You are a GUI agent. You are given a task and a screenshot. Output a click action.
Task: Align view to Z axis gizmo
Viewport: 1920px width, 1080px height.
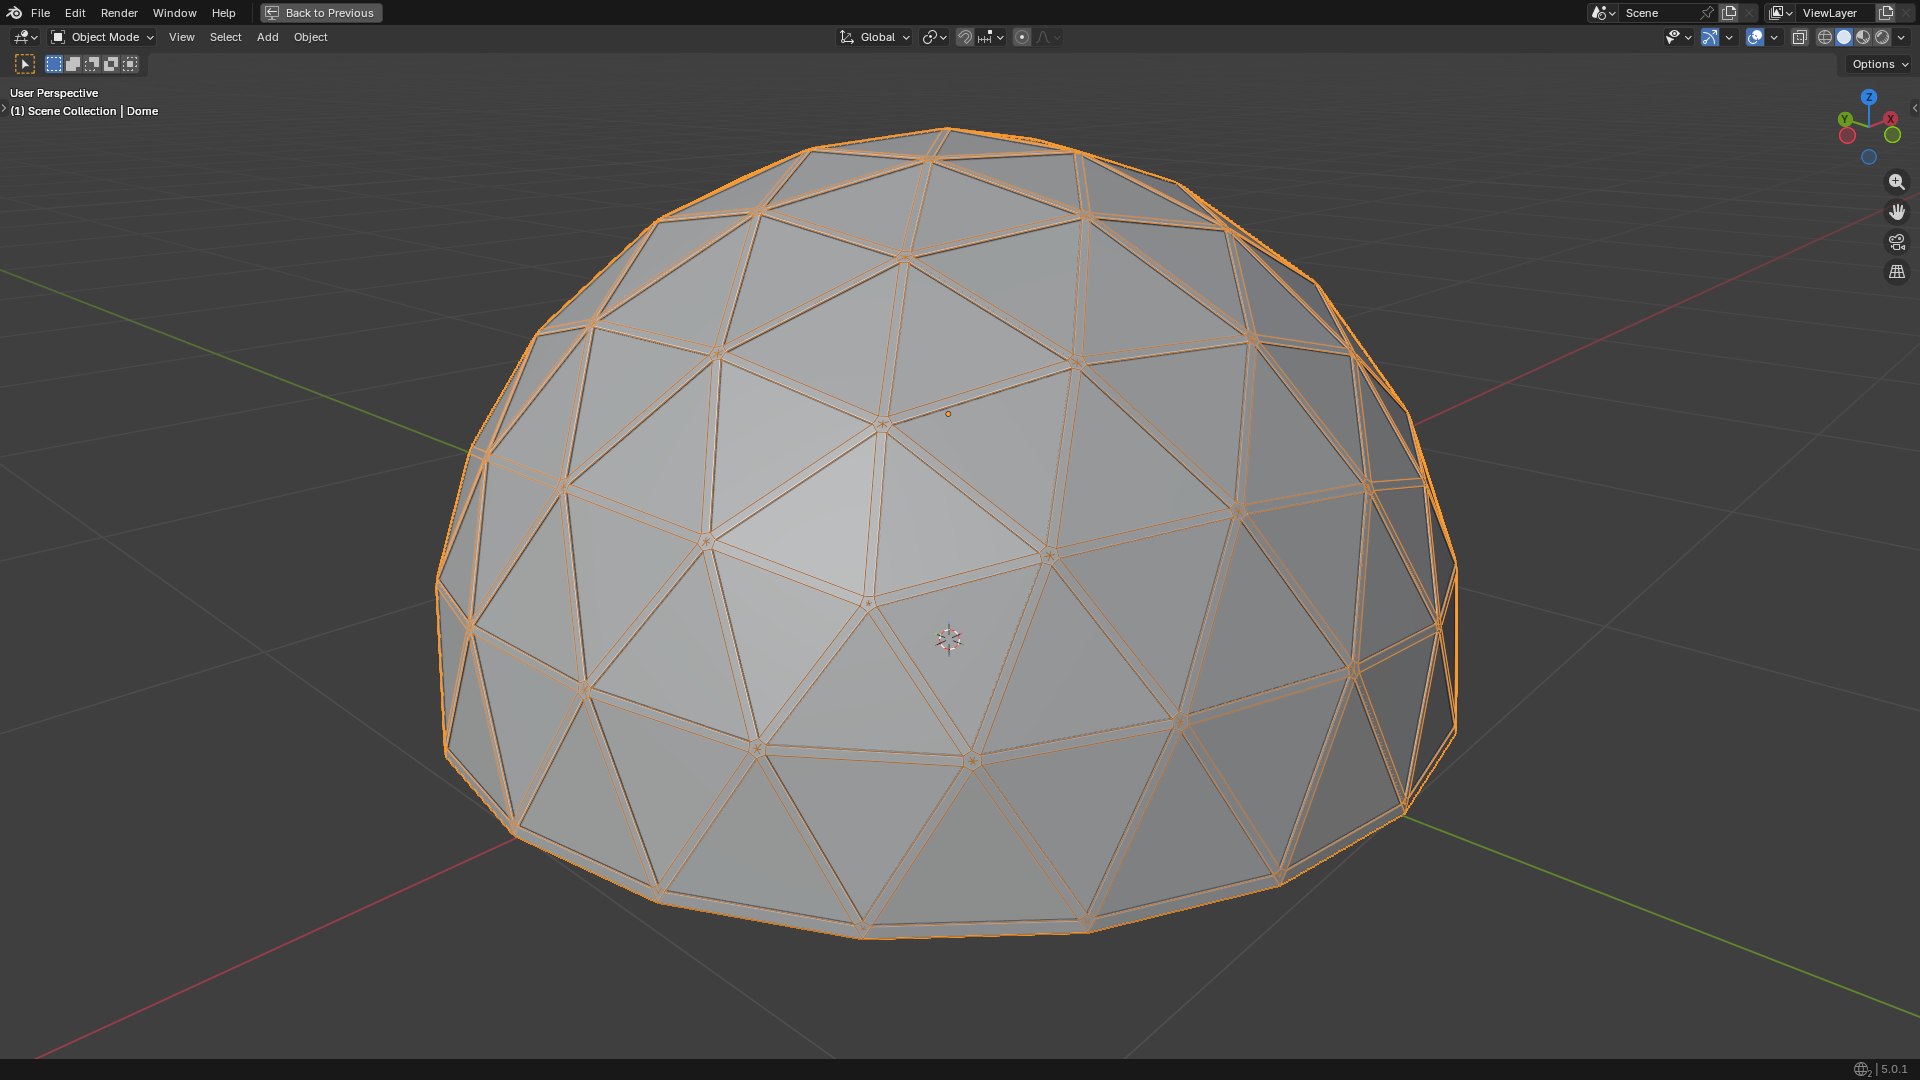coord(1868,97)
